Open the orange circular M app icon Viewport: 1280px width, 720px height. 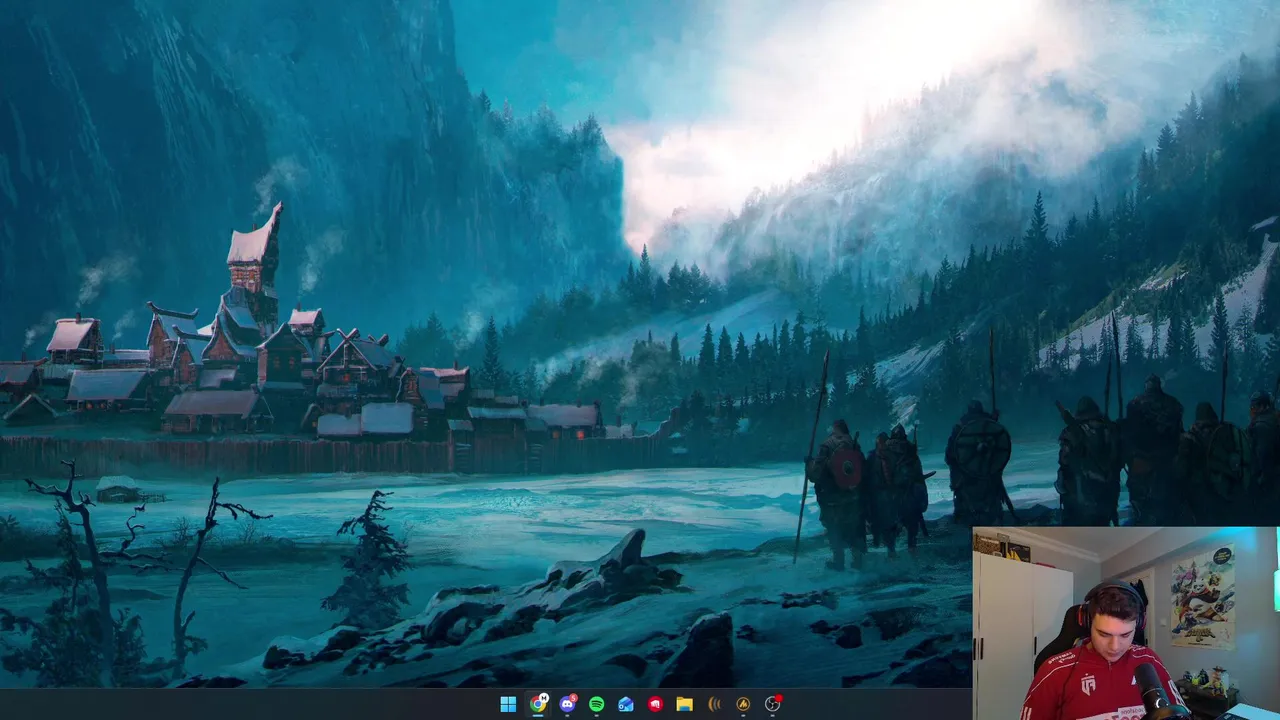click(743, 704)
